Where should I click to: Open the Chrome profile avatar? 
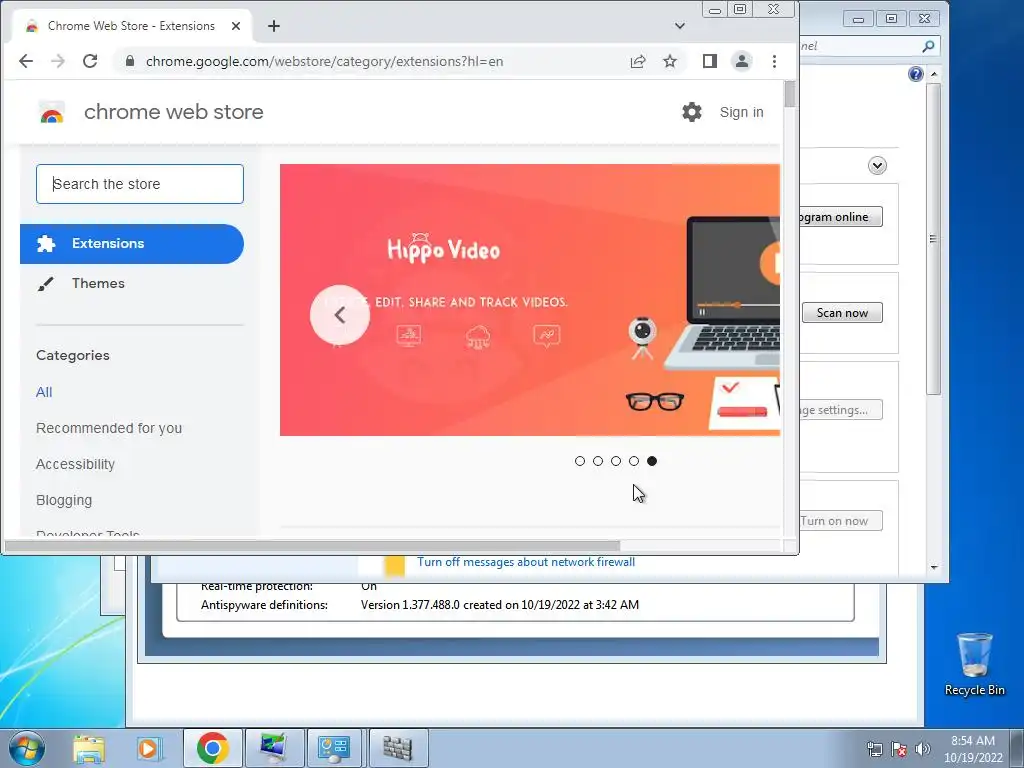tap(742, 61)
